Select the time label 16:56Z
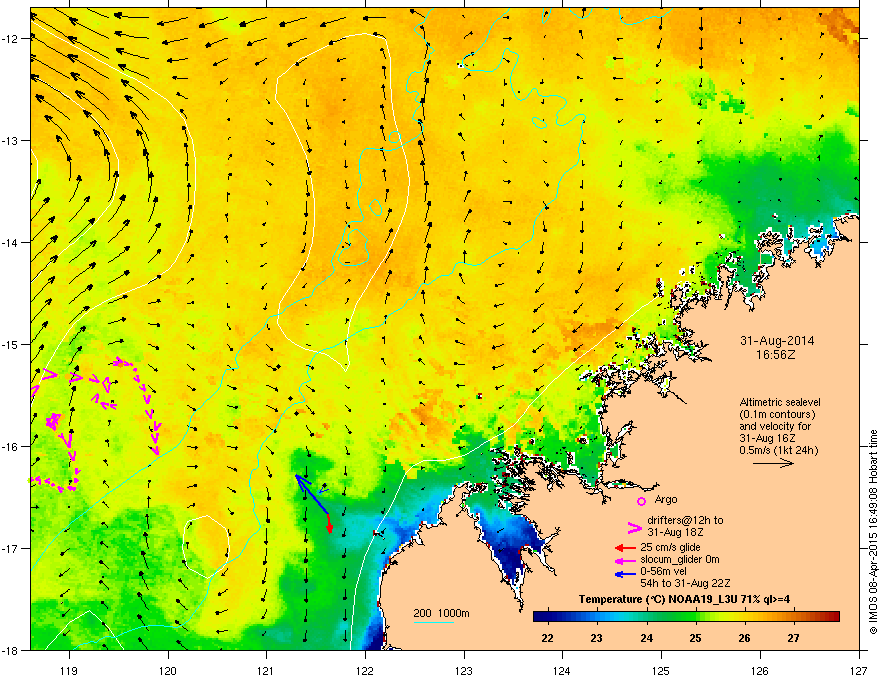This screenshot has width=880, height=680. [x=776, y=355]
